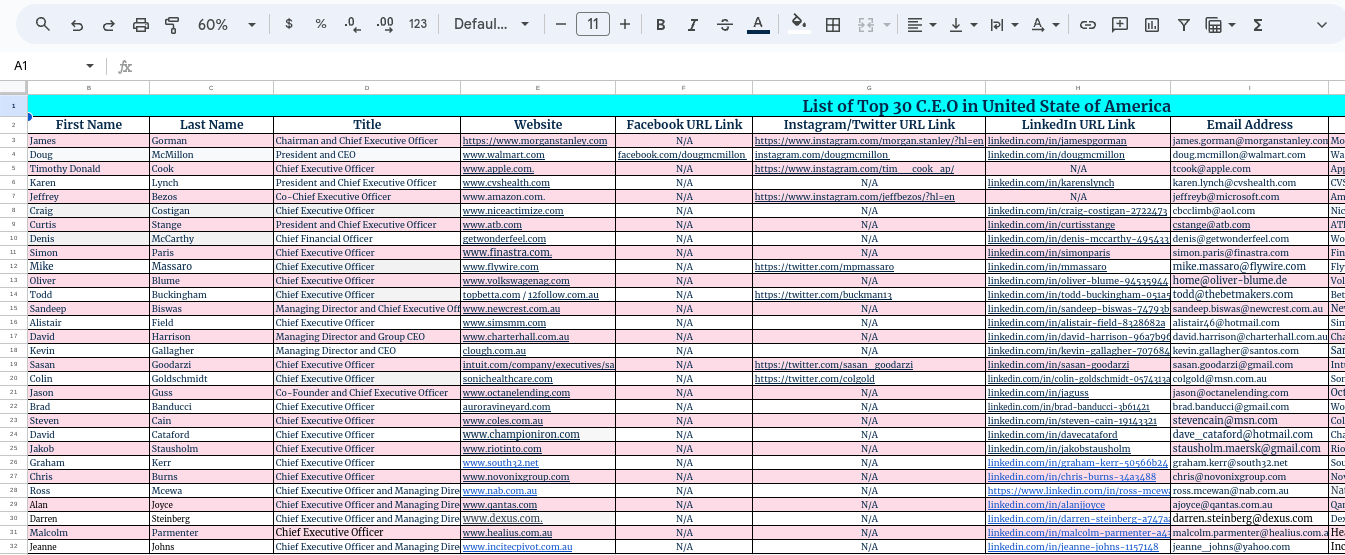Open the morganstanley.com website link
The image size is (1345, 555).
(x=535, y=141)
